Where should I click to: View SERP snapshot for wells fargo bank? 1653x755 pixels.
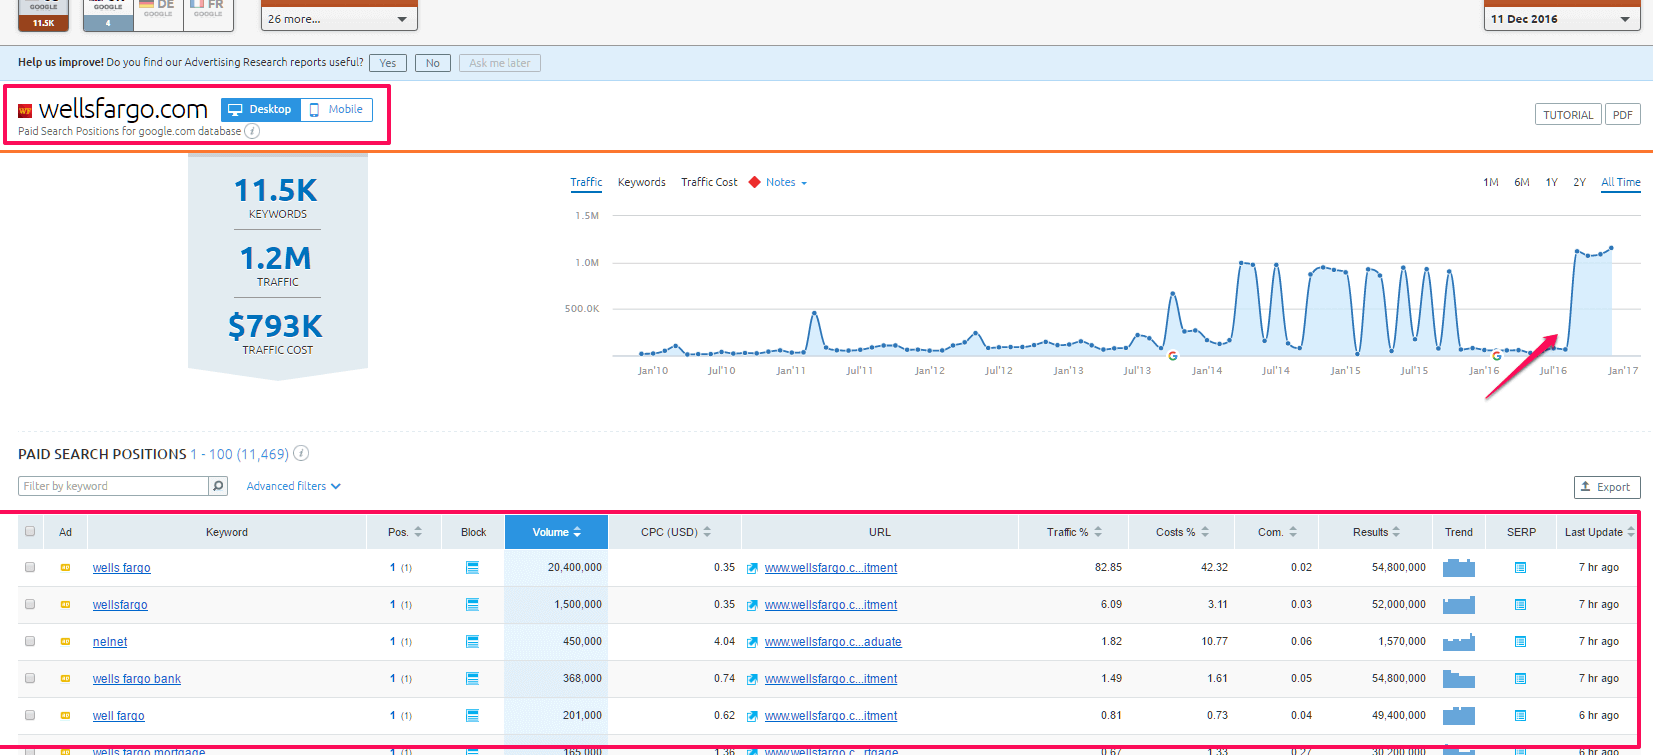pyautogui.click(x=1520, y=679)
